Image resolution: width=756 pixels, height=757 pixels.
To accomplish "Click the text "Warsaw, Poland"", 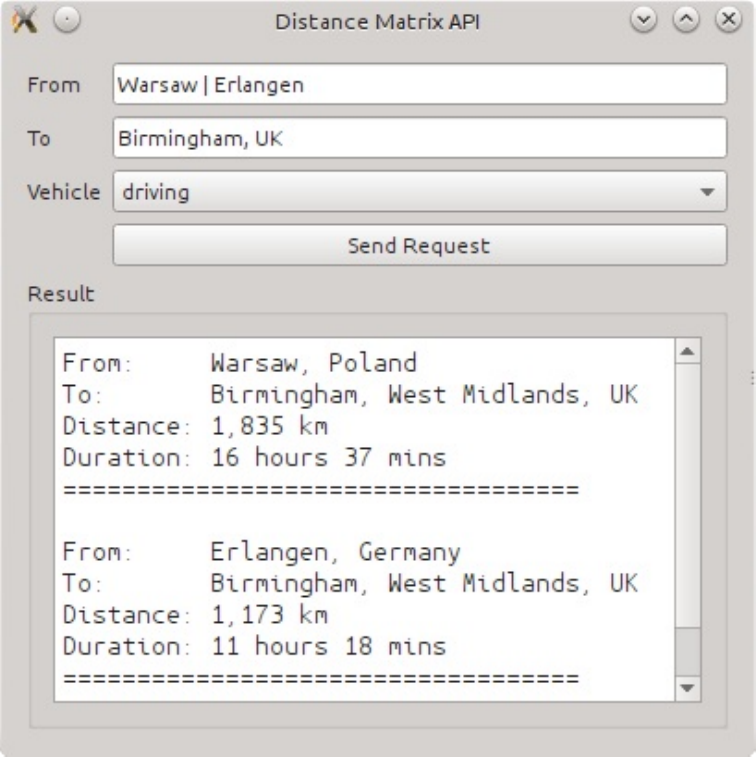I will click(314, 363).
